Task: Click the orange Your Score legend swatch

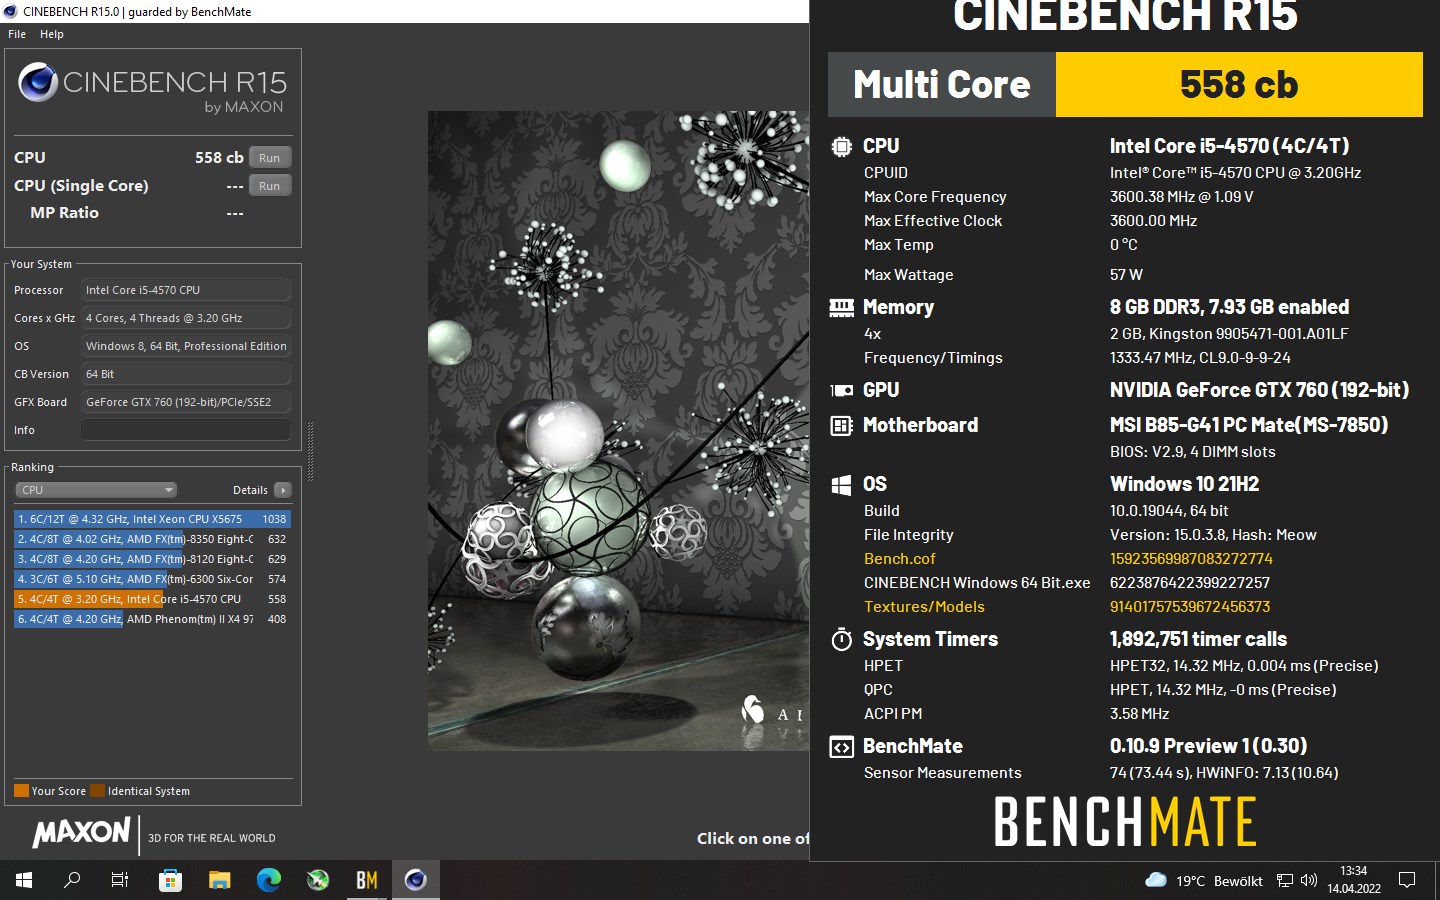Action: click(x=21, y=791)
